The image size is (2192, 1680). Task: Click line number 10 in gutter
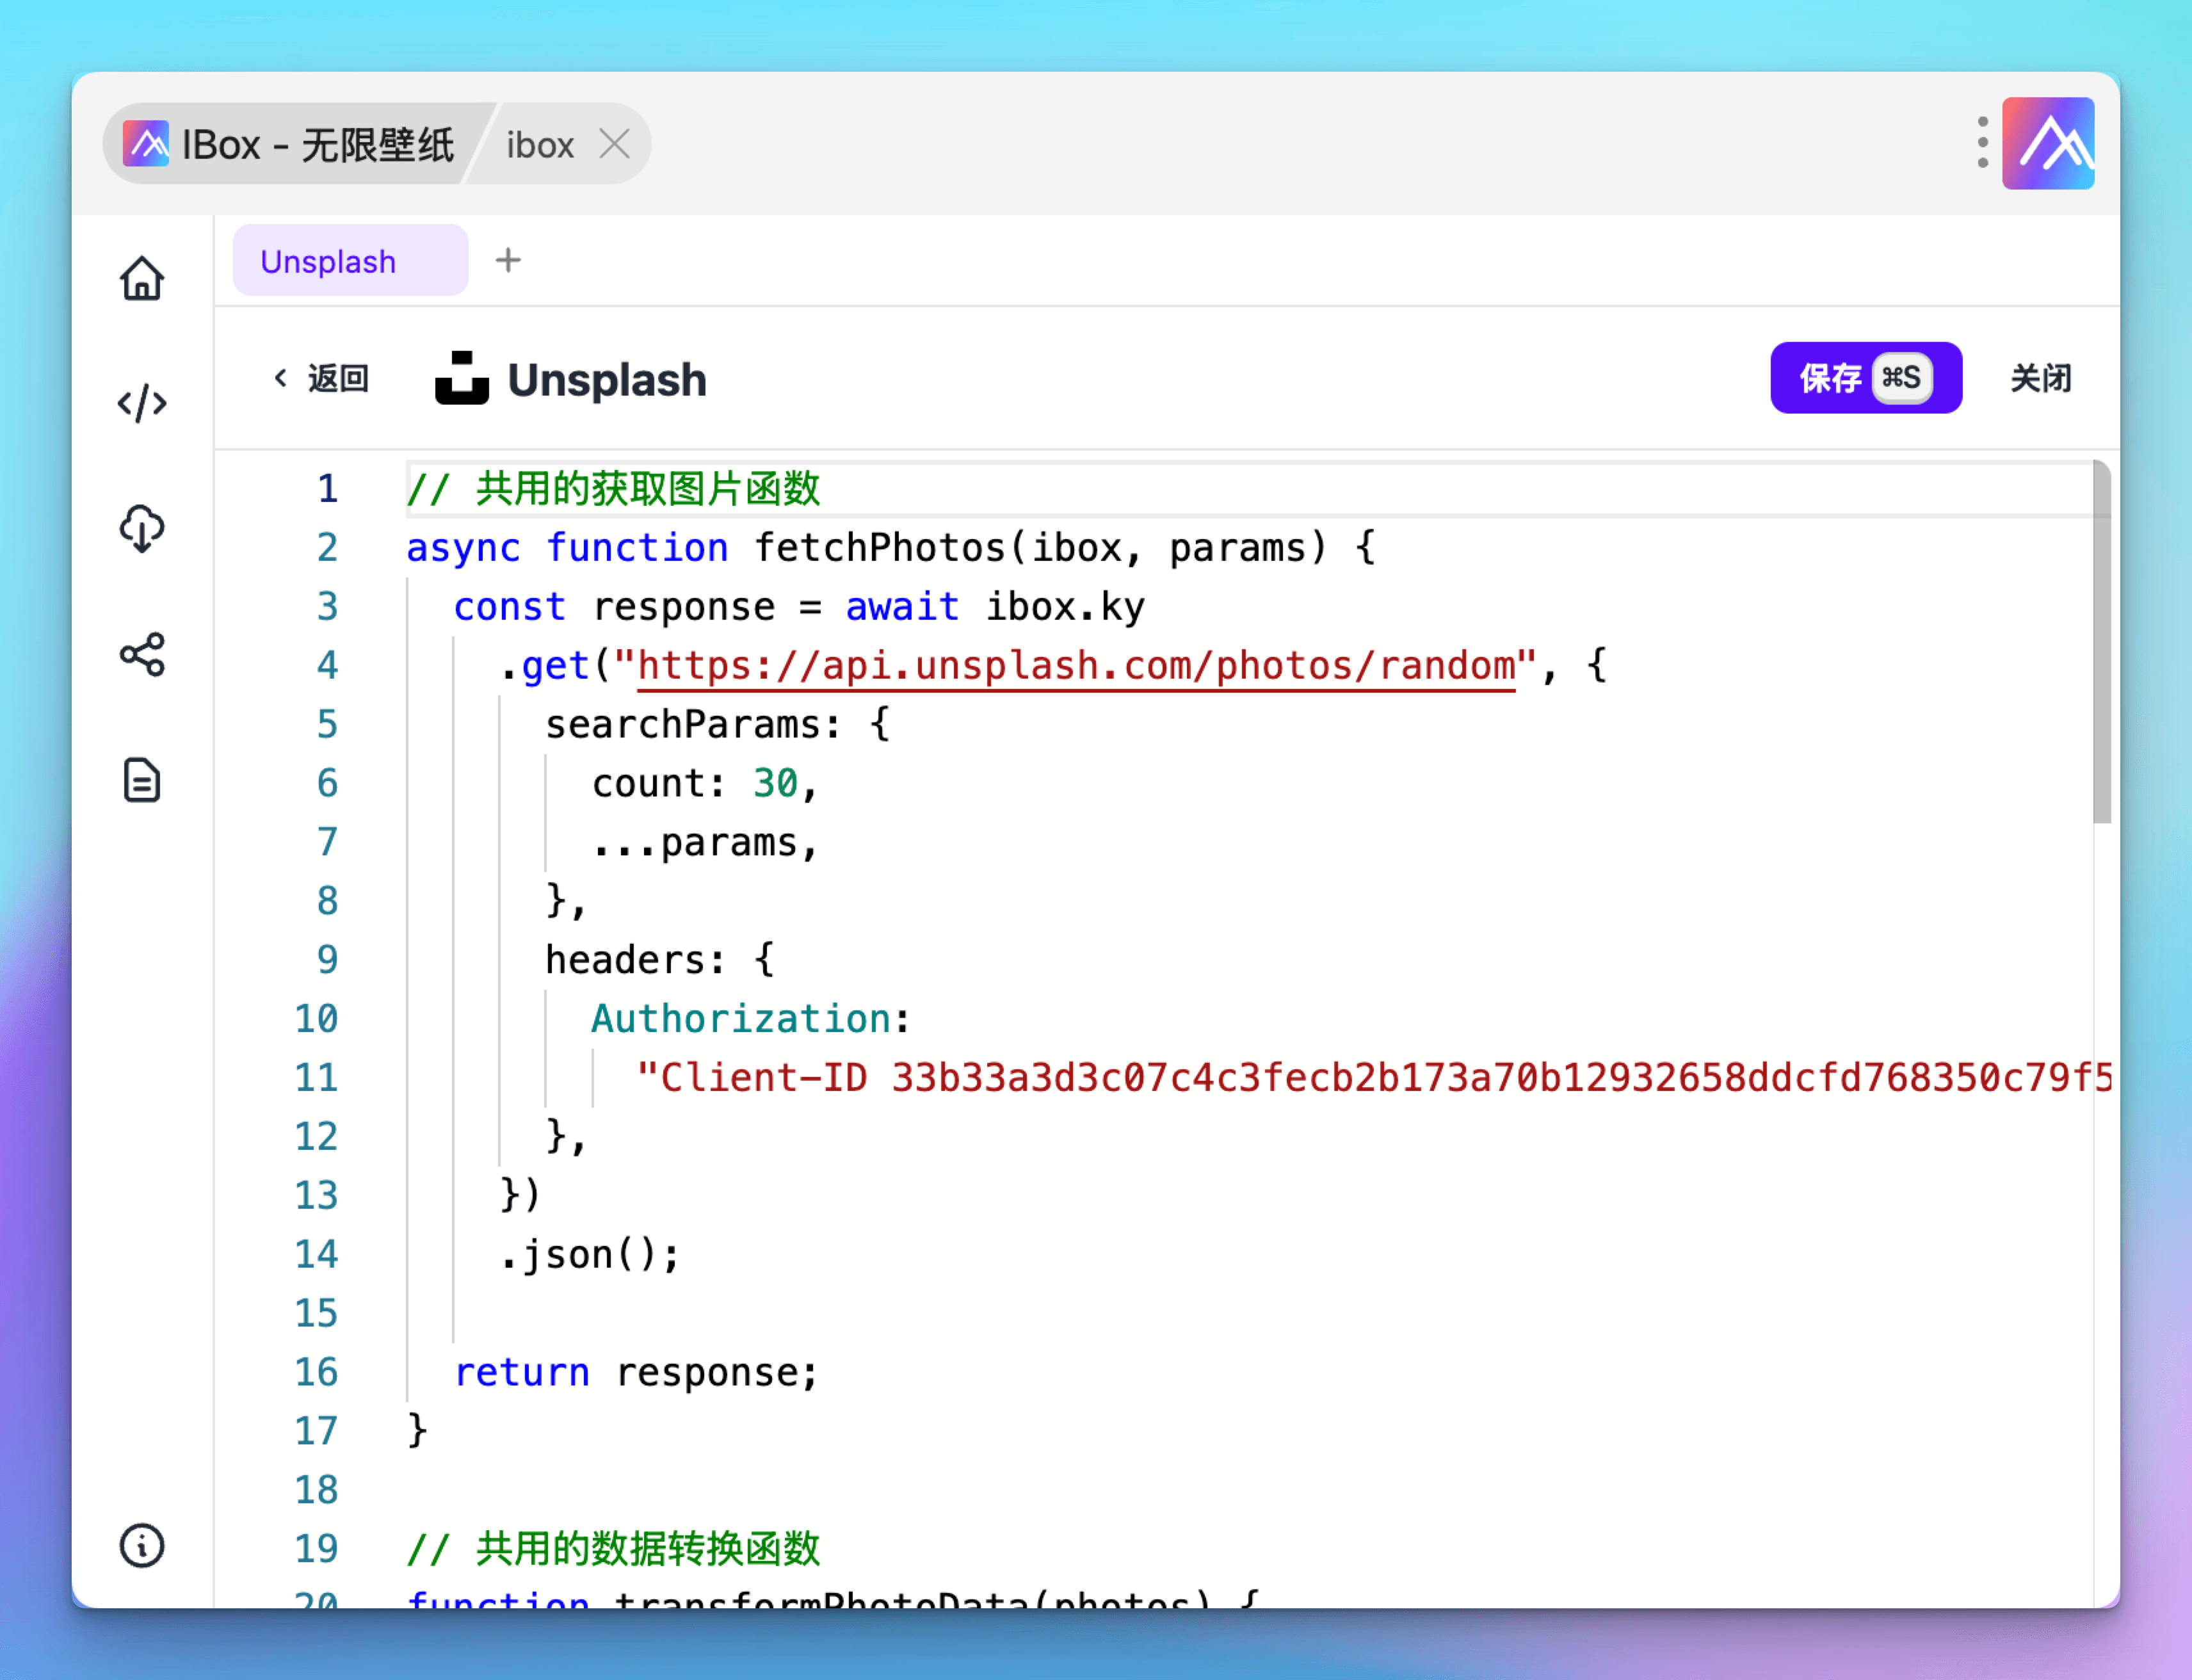tap(316, 1019)
